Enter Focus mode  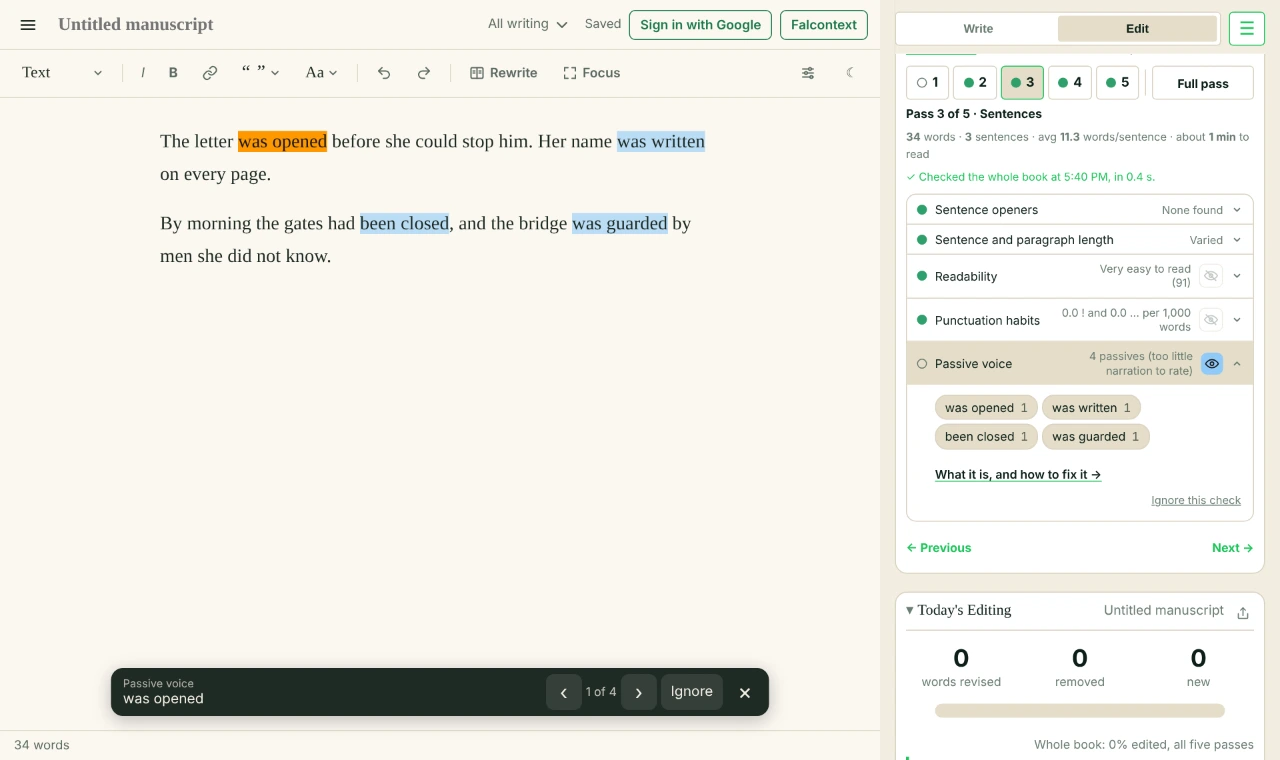click(x=592, y=73)
